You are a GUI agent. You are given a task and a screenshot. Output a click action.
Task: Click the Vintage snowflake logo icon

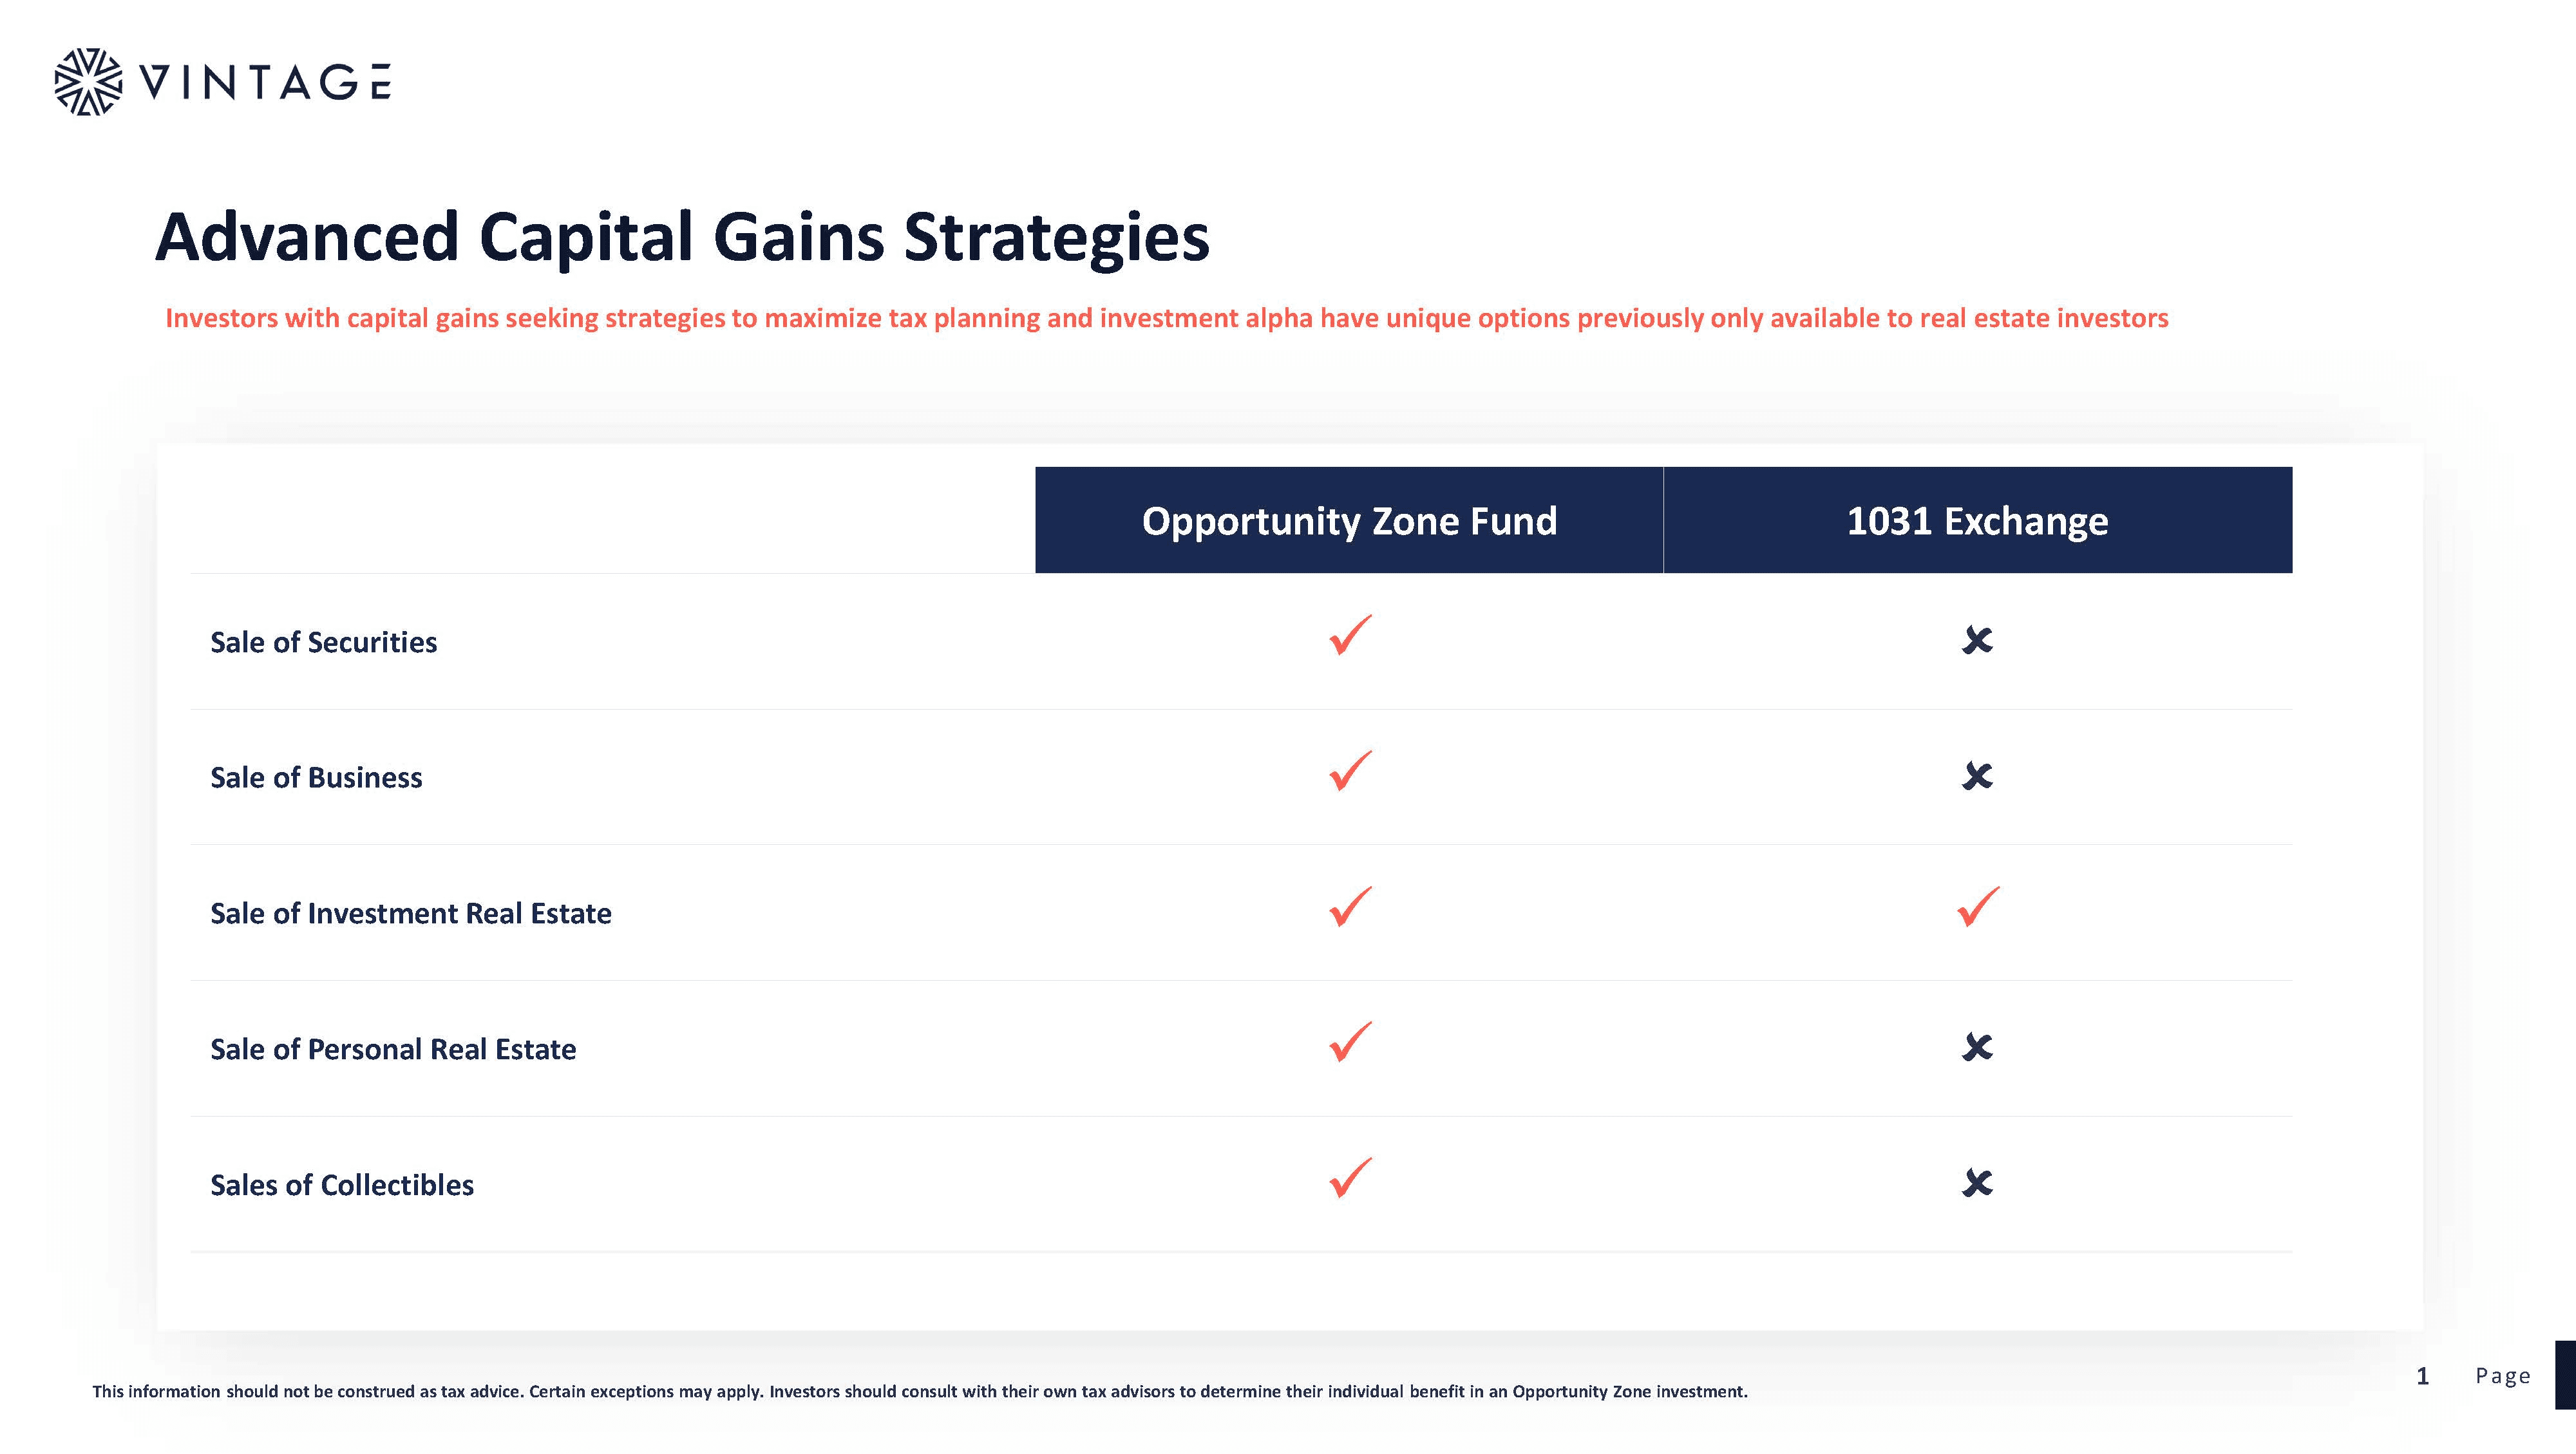[x=88, y=82]
